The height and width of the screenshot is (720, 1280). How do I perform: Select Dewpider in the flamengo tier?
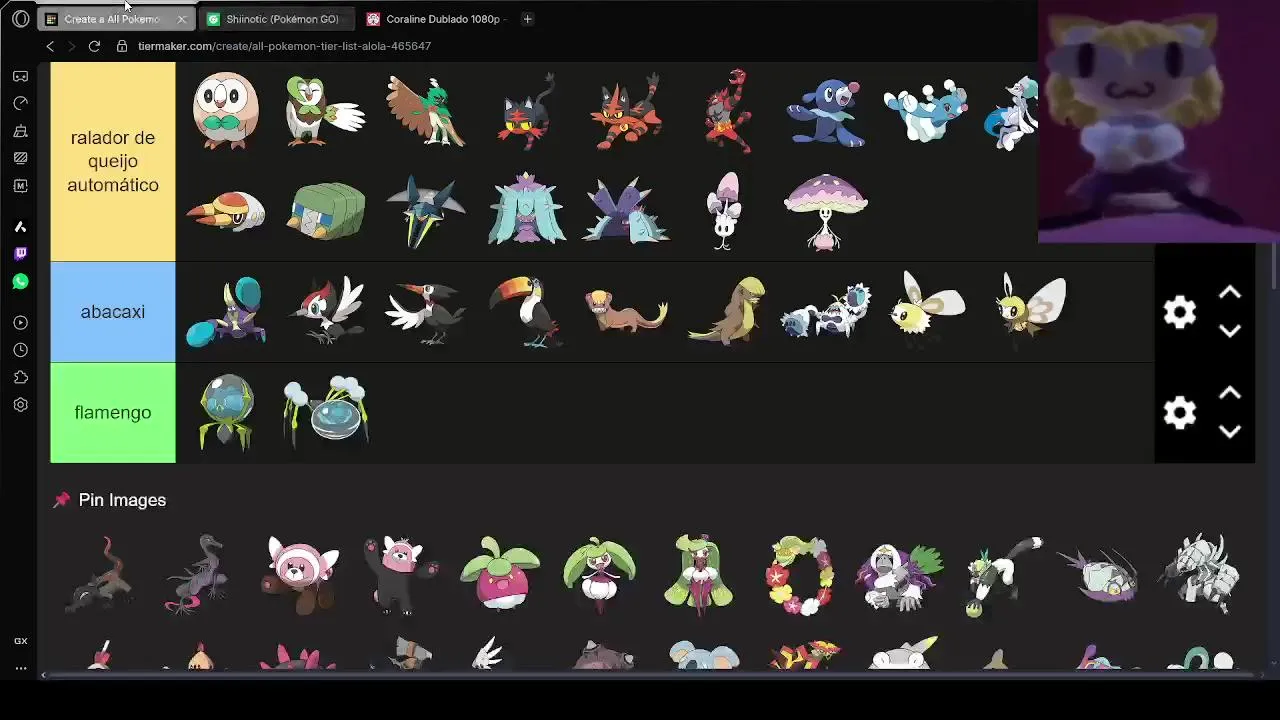point(226,412)
